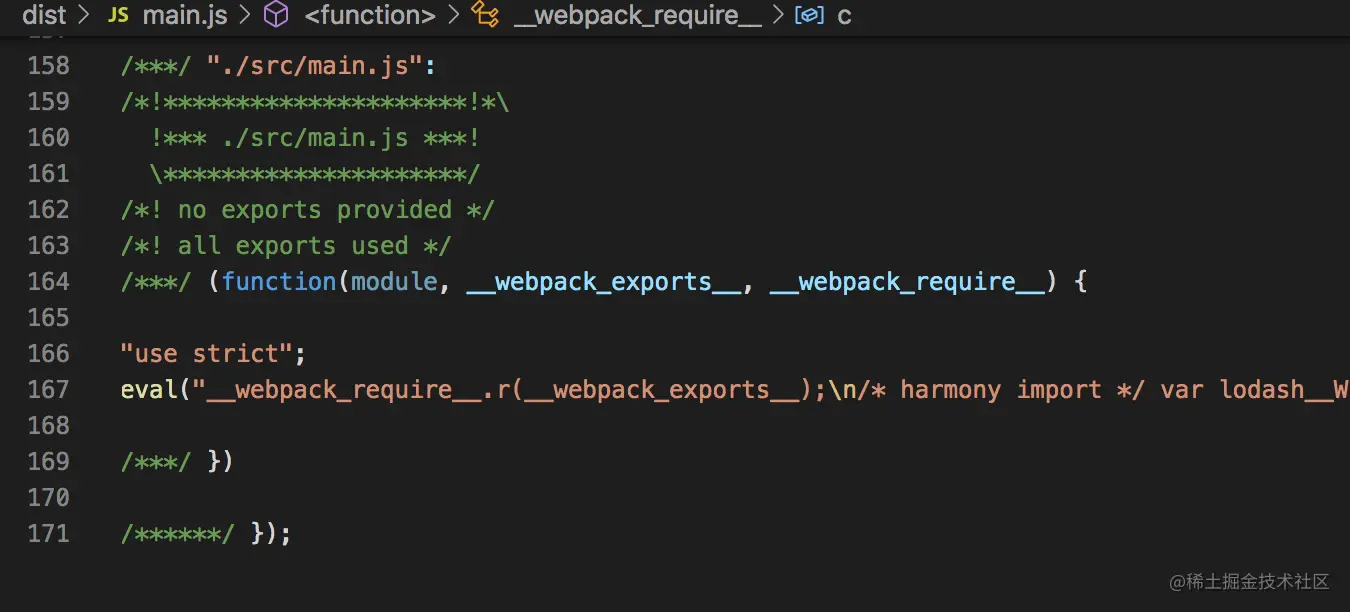This screenshot has width=1350, height=612.
Task: Click line number 171 in the gutter
Action: pos(48,534)
